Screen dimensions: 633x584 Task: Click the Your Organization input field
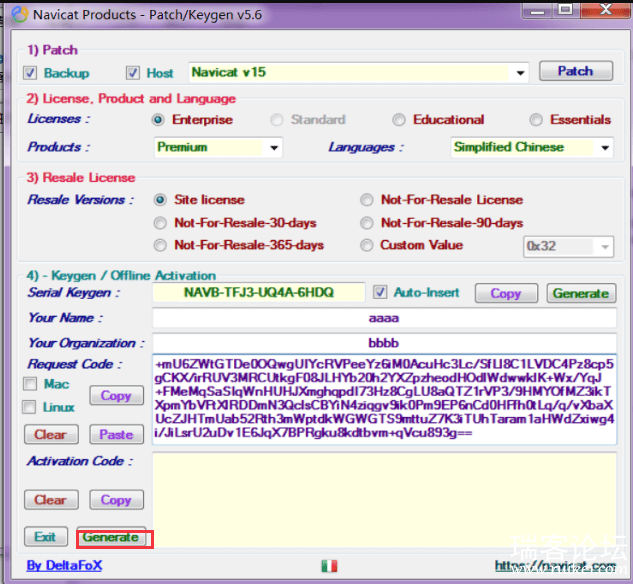coord(384,343)
